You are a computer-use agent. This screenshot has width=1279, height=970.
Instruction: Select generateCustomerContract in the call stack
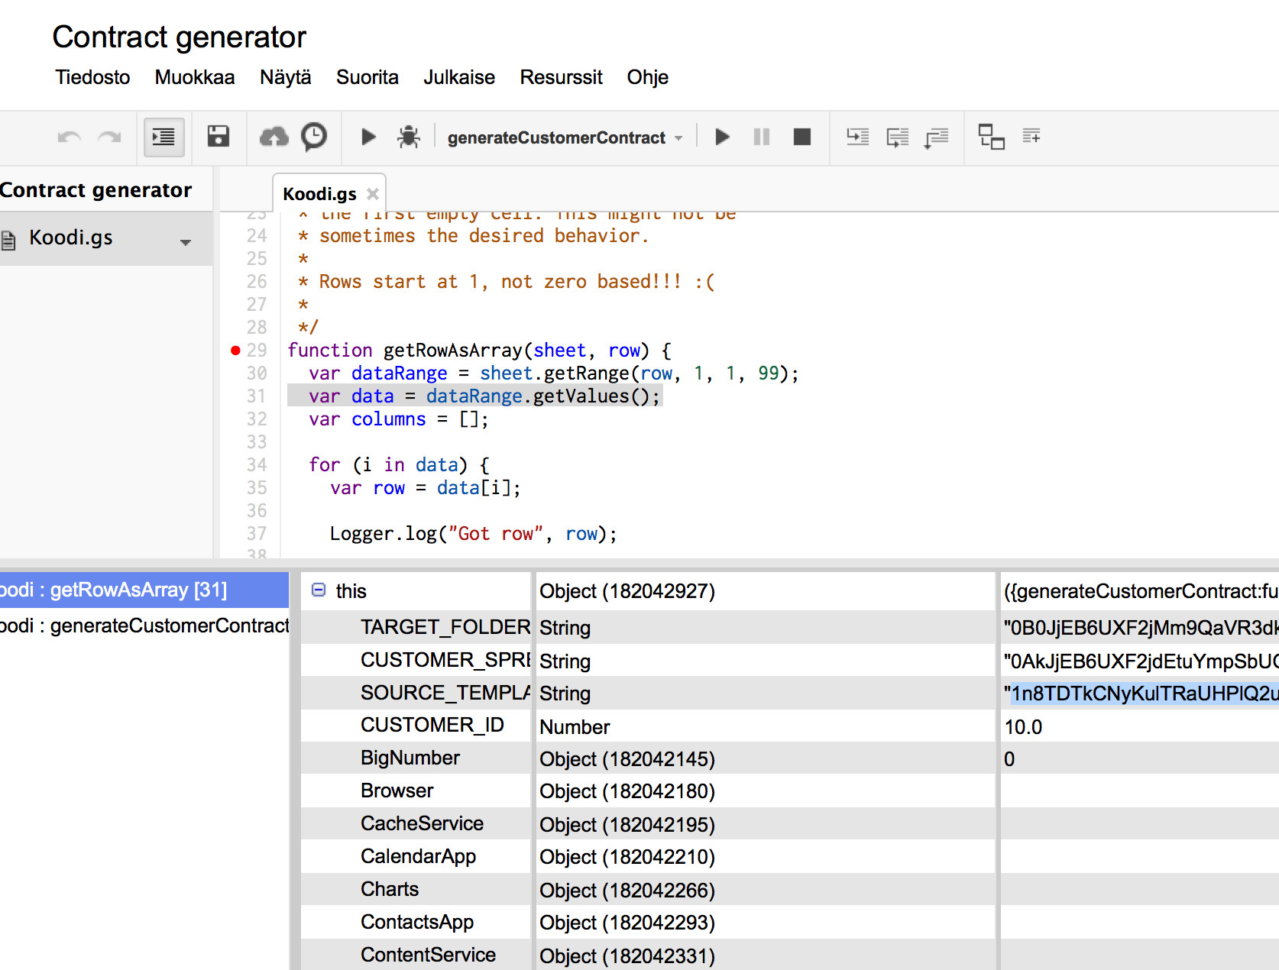[x=145, y=626]
